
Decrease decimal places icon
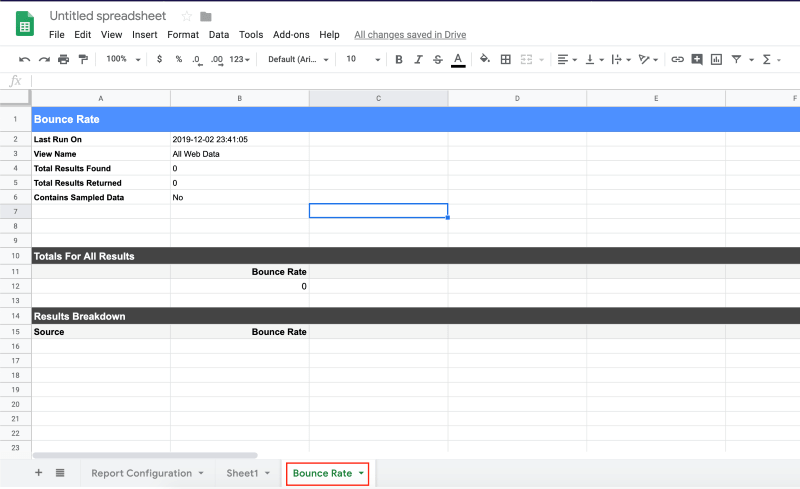coord(197,60)
